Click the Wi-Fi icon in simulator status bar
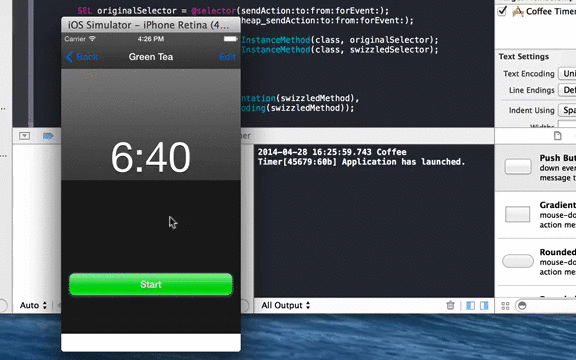This screenshot has height=360, width=576. coord(92,39)
